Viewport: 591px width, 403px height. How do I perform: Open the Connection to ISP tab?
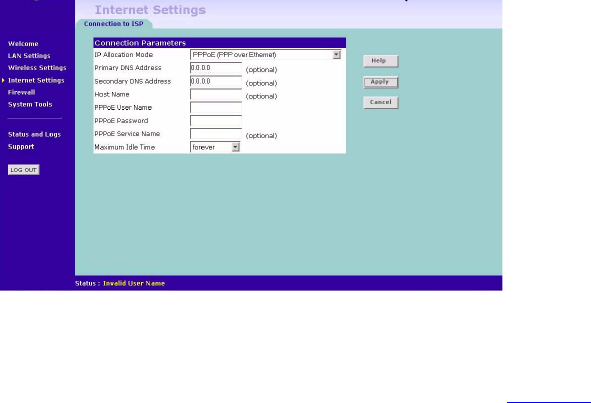113,24
